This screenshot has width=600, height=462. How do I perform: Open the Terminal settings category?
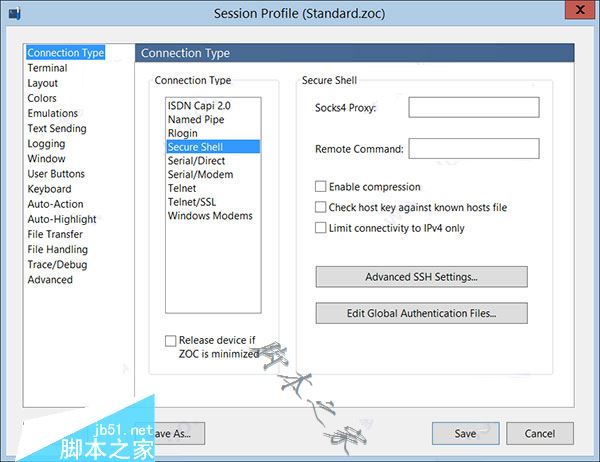(x=47, y=68)
